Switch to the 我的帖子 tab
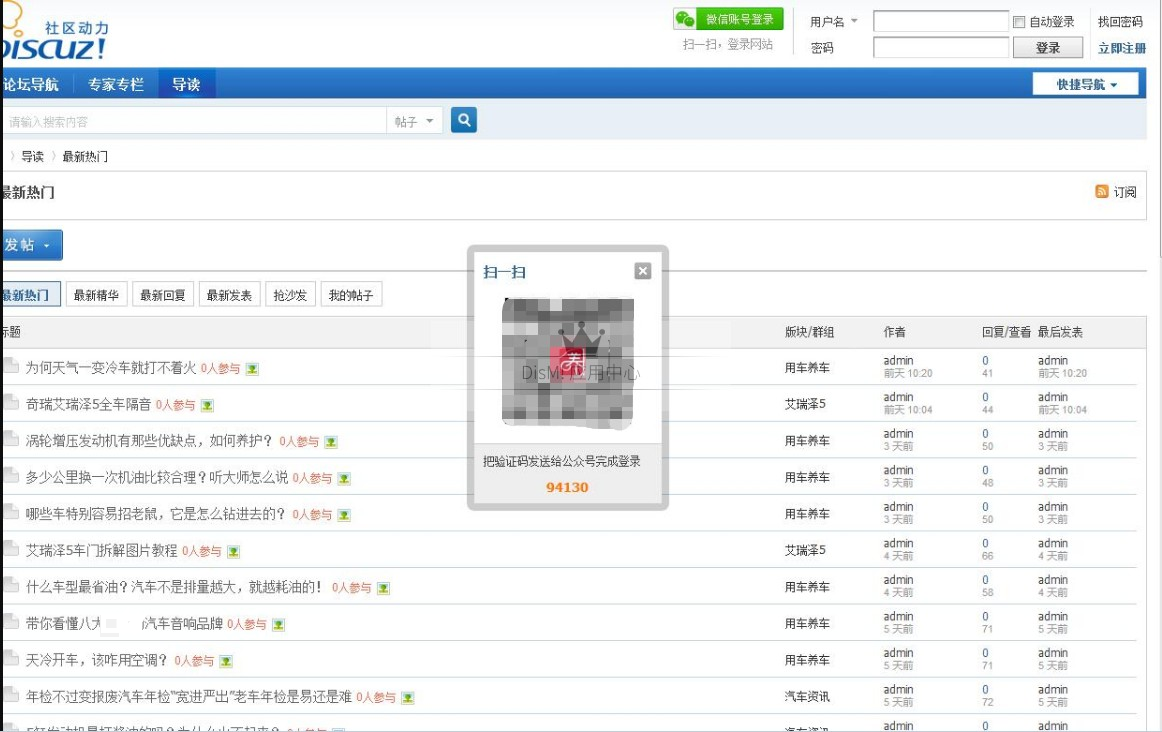 point(351,295)
